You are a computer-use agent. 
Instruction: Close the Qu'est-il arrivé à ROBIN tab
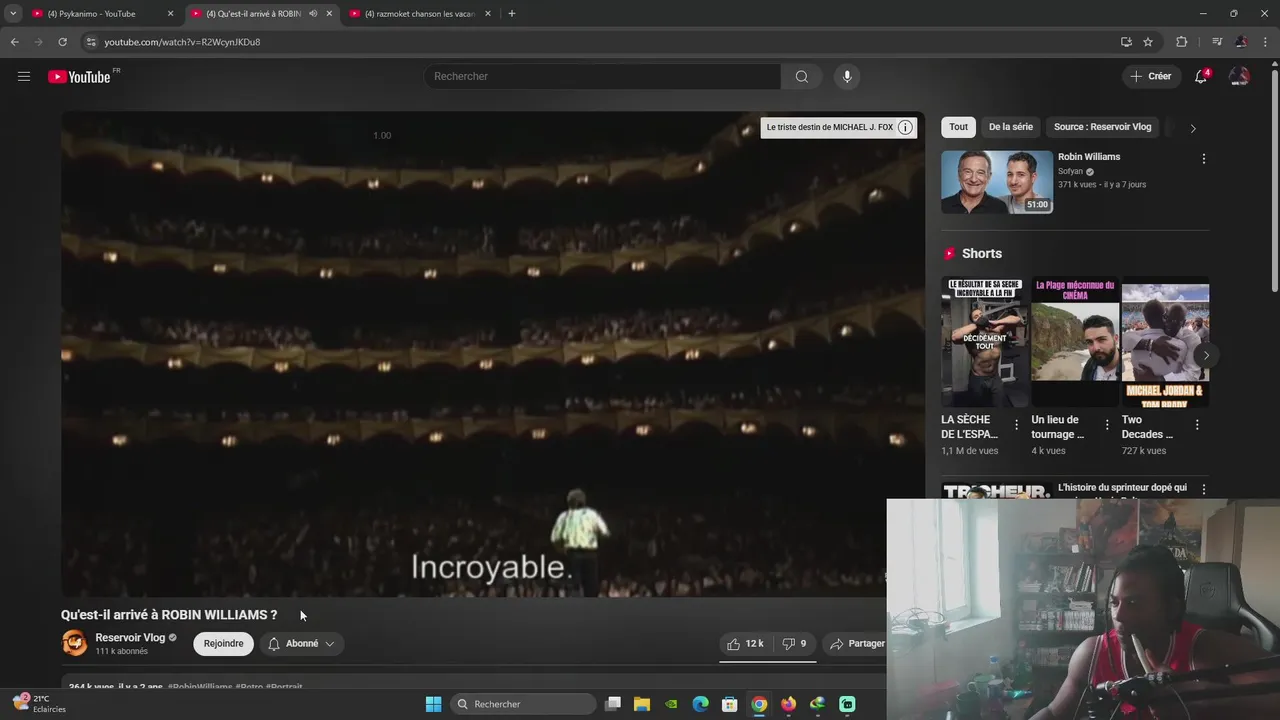(329, 14)
